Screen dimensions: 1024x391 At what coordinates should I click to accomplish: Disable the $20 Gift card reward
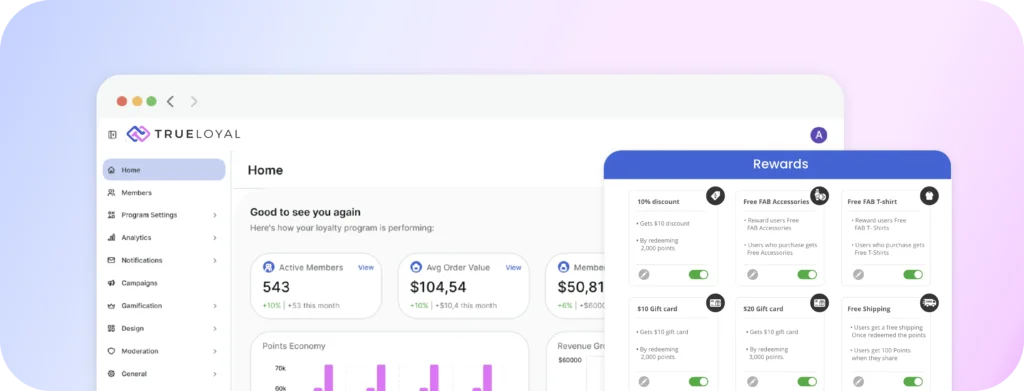click(807, 382)
